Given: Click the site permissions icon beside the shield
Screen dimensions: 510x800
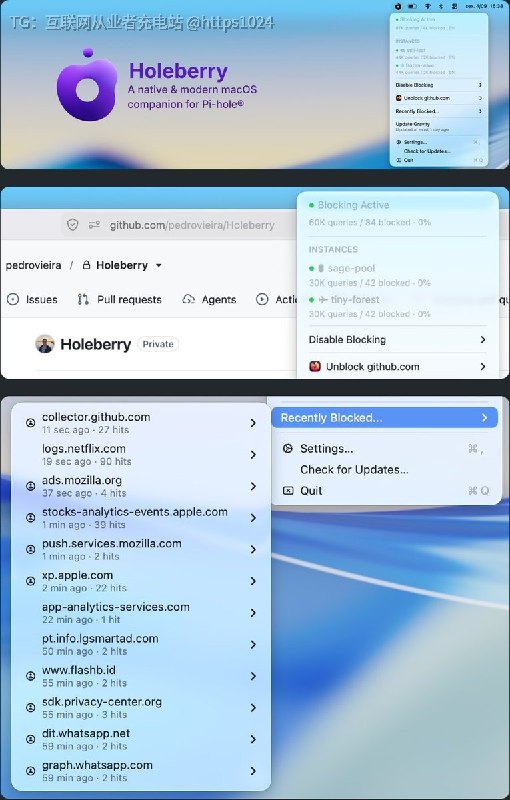Looking at the screenshot, I should (94, 224).
